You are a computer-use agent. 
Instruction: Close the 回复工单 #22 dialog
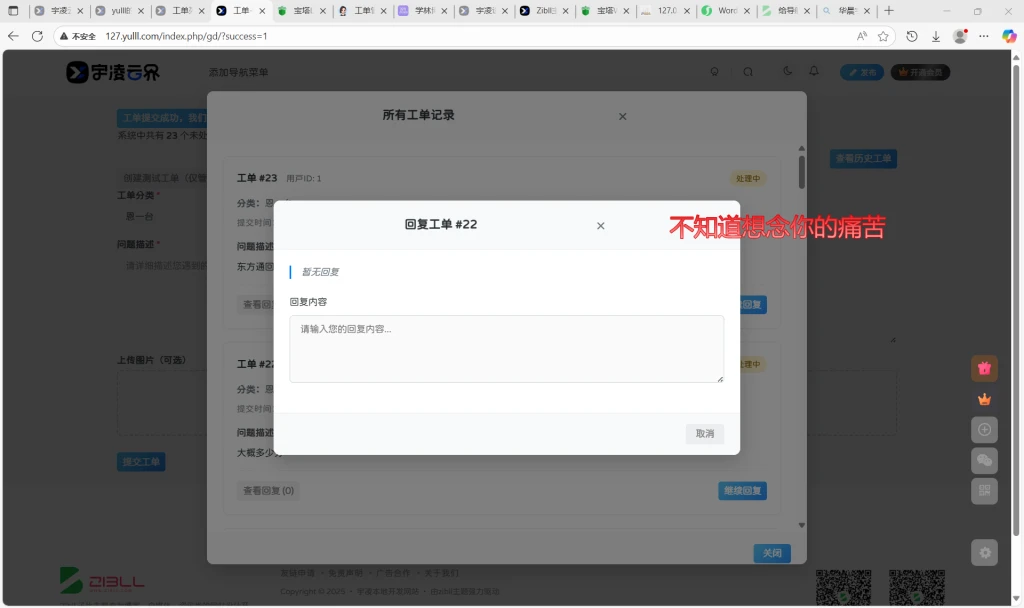pyautogui.click(x=600, y=225)
